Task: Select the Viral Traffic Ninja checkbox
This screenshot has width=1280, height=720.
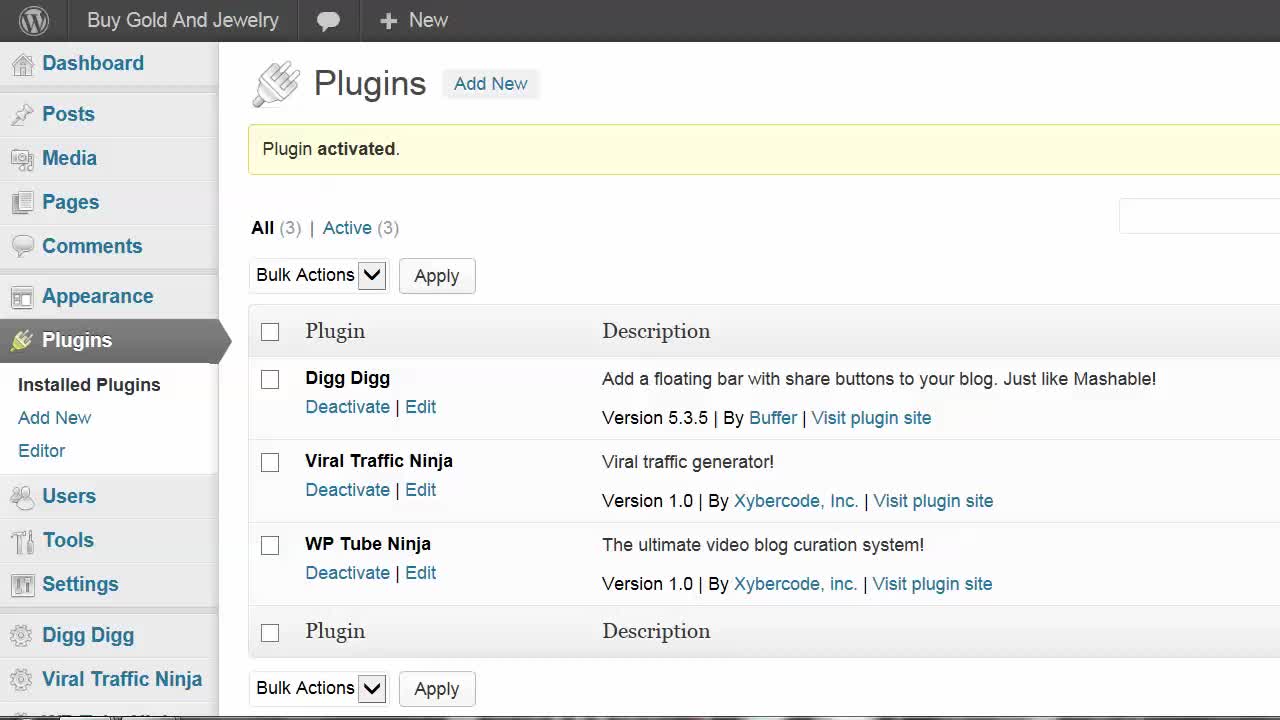Action: click(x=270, y=462)
